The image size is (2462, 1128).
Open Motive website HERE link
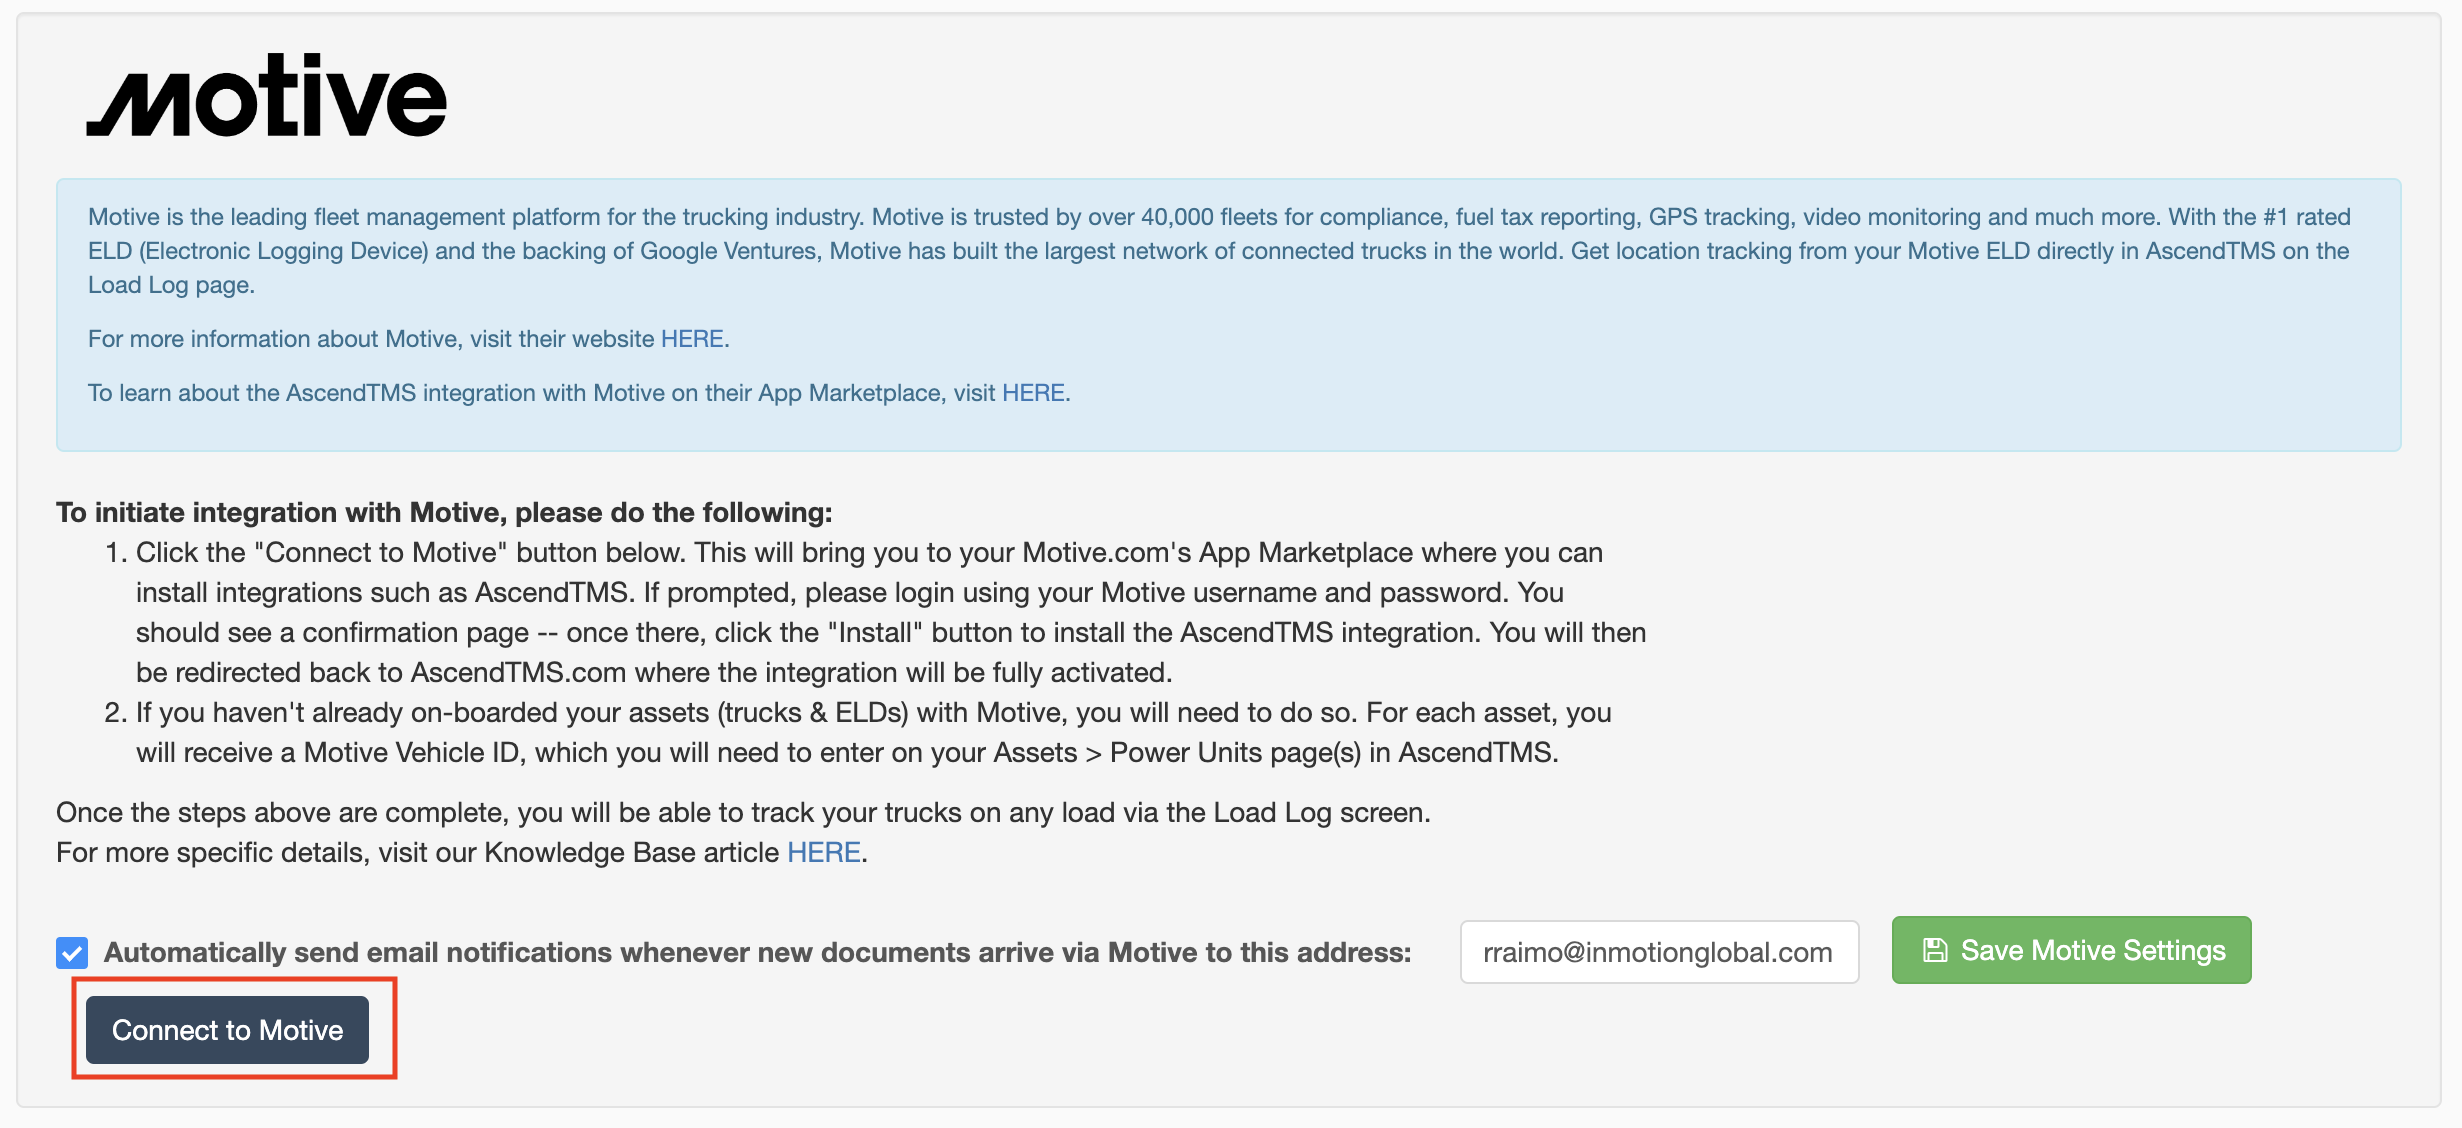click(x=692, y=339)
